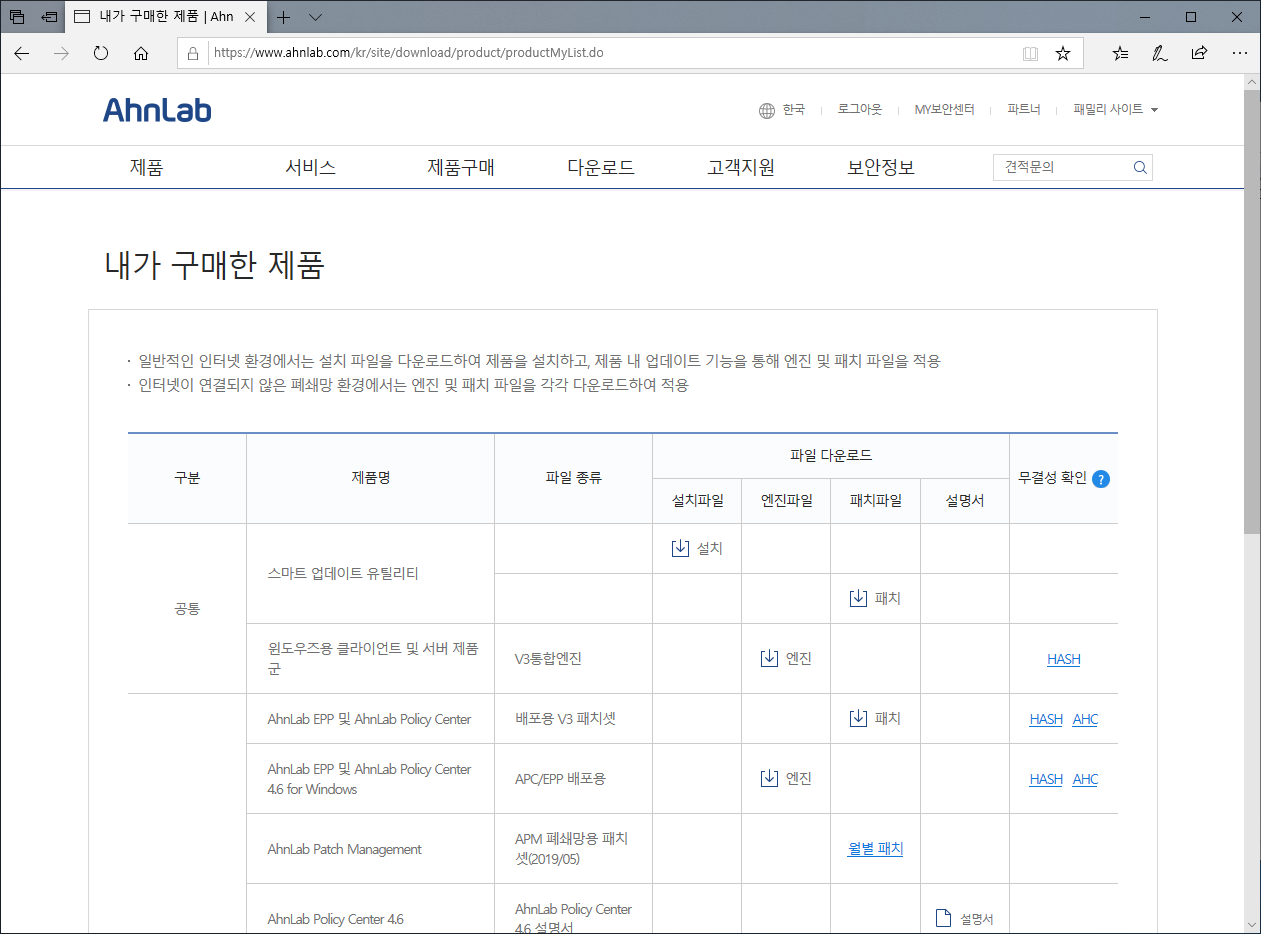The image size is (1261, 934).
Task: Open 월별 패치 link for Patch Management
Action: [875, 849]
